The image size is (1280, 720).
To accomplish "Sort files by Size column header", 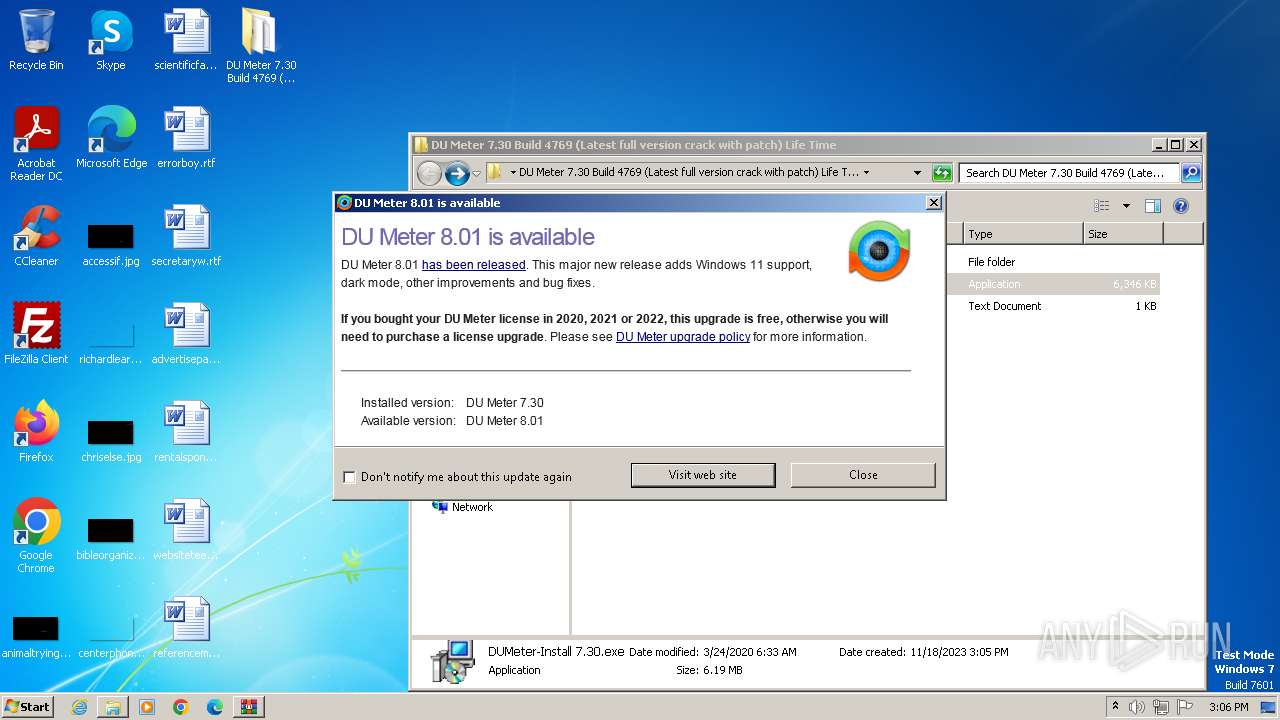I will [x=1123, y=234].
